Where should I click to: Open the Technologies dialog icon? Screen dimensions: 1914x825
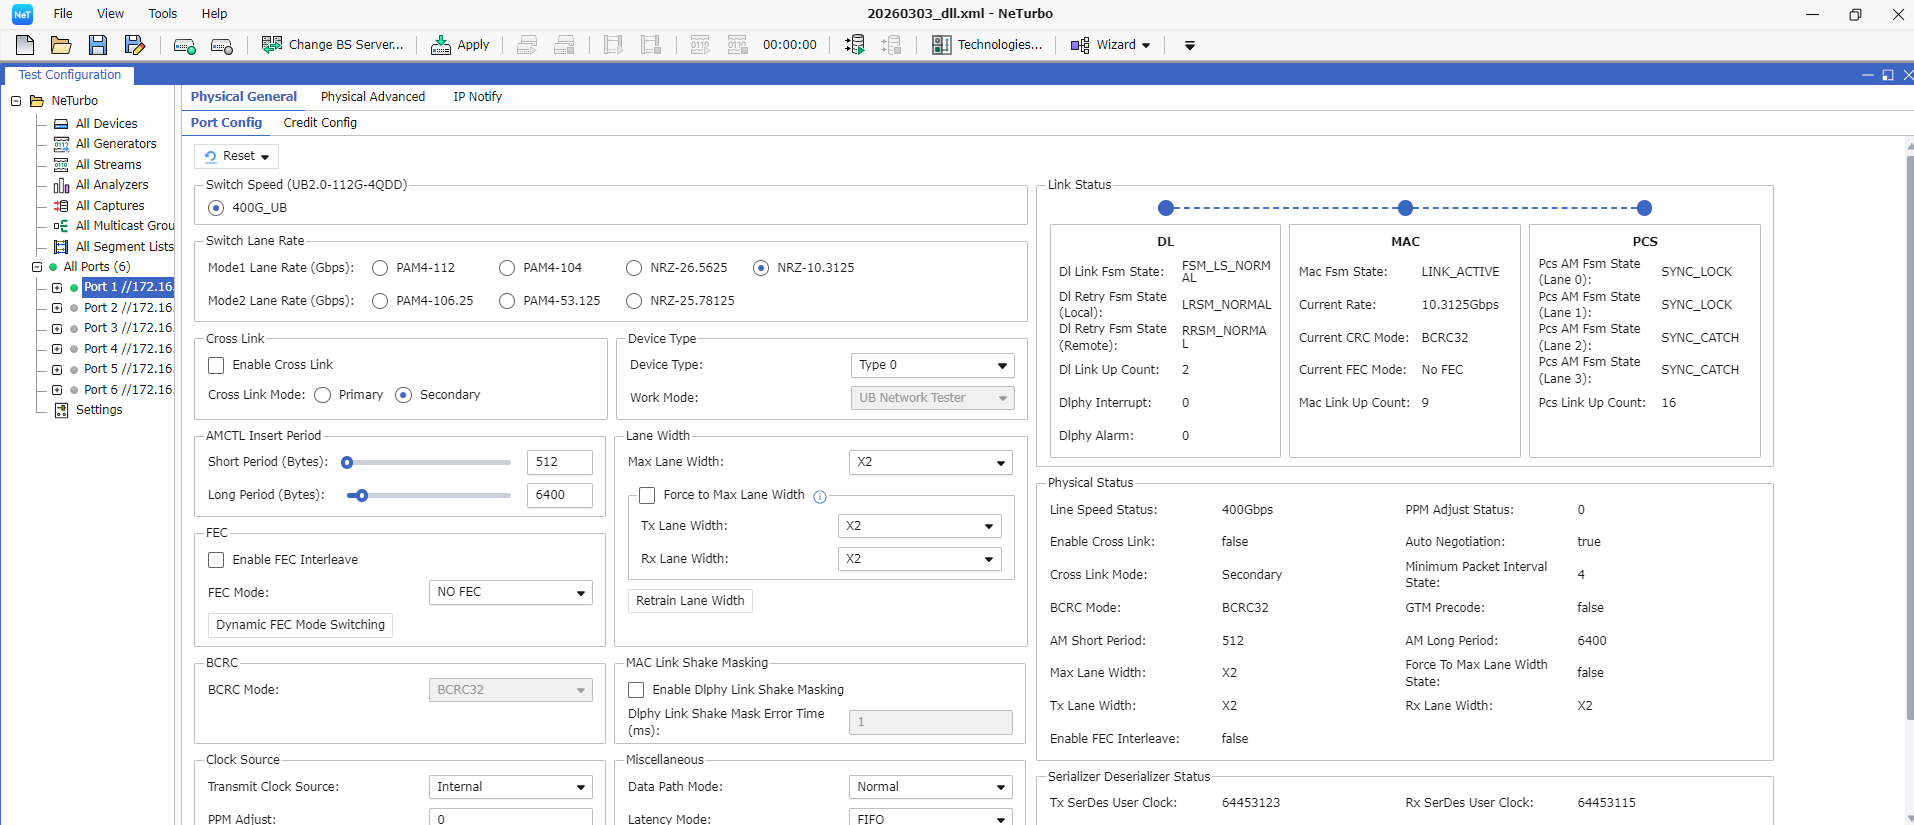point(941,45)
